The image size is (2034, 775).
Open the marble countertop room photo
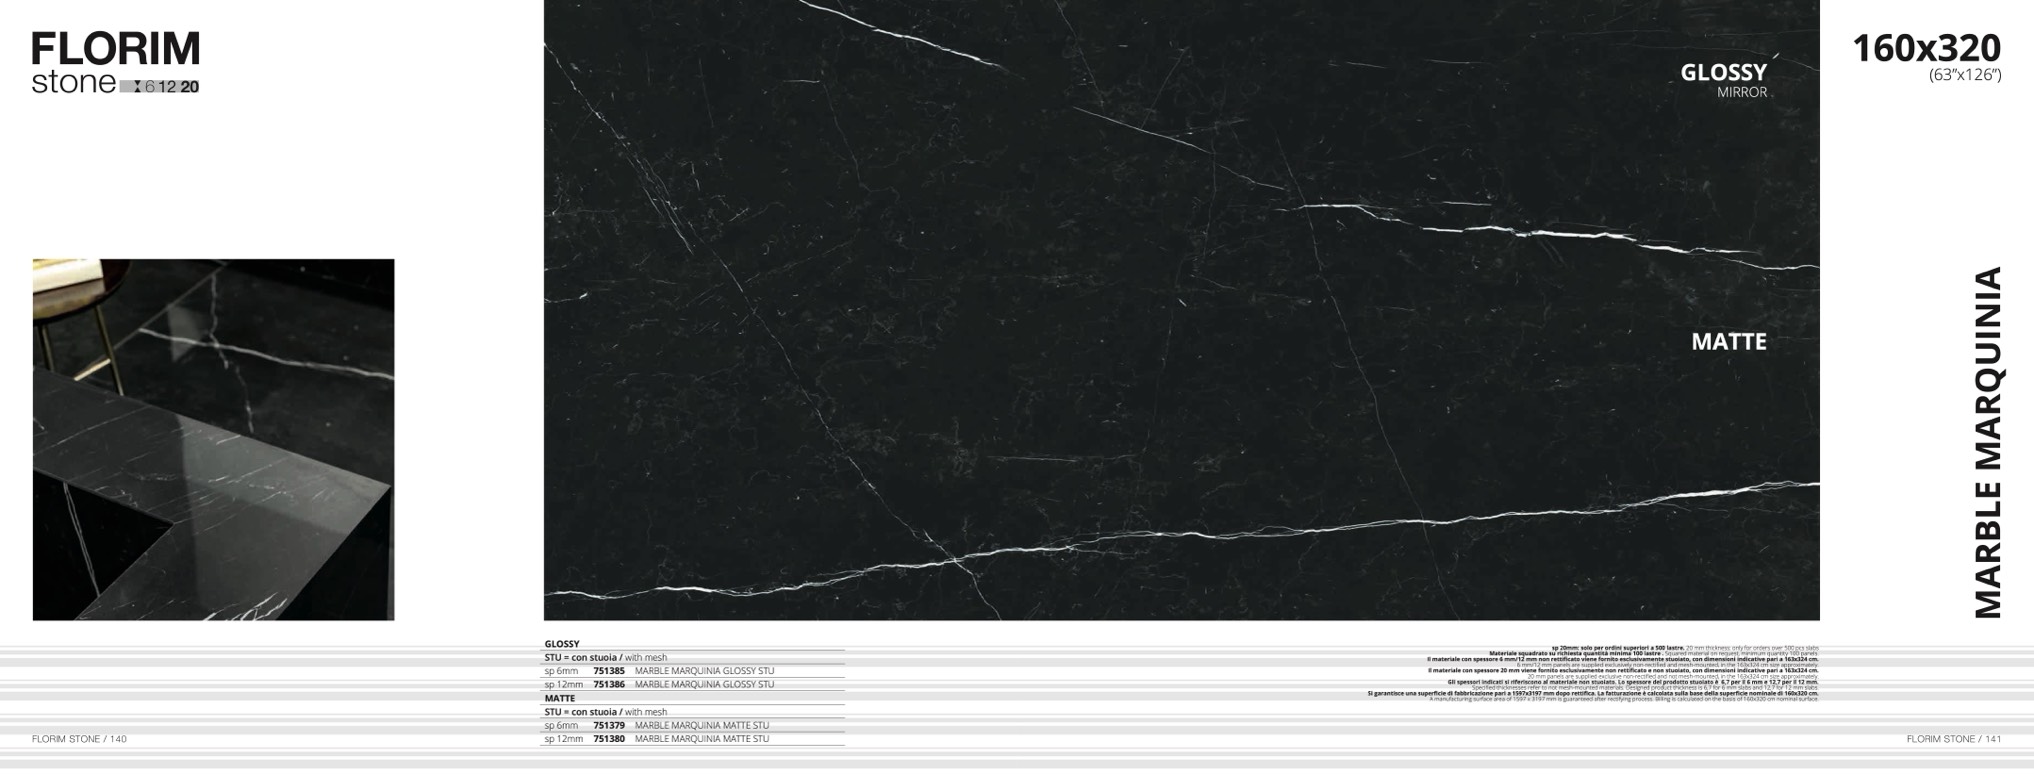213,439
